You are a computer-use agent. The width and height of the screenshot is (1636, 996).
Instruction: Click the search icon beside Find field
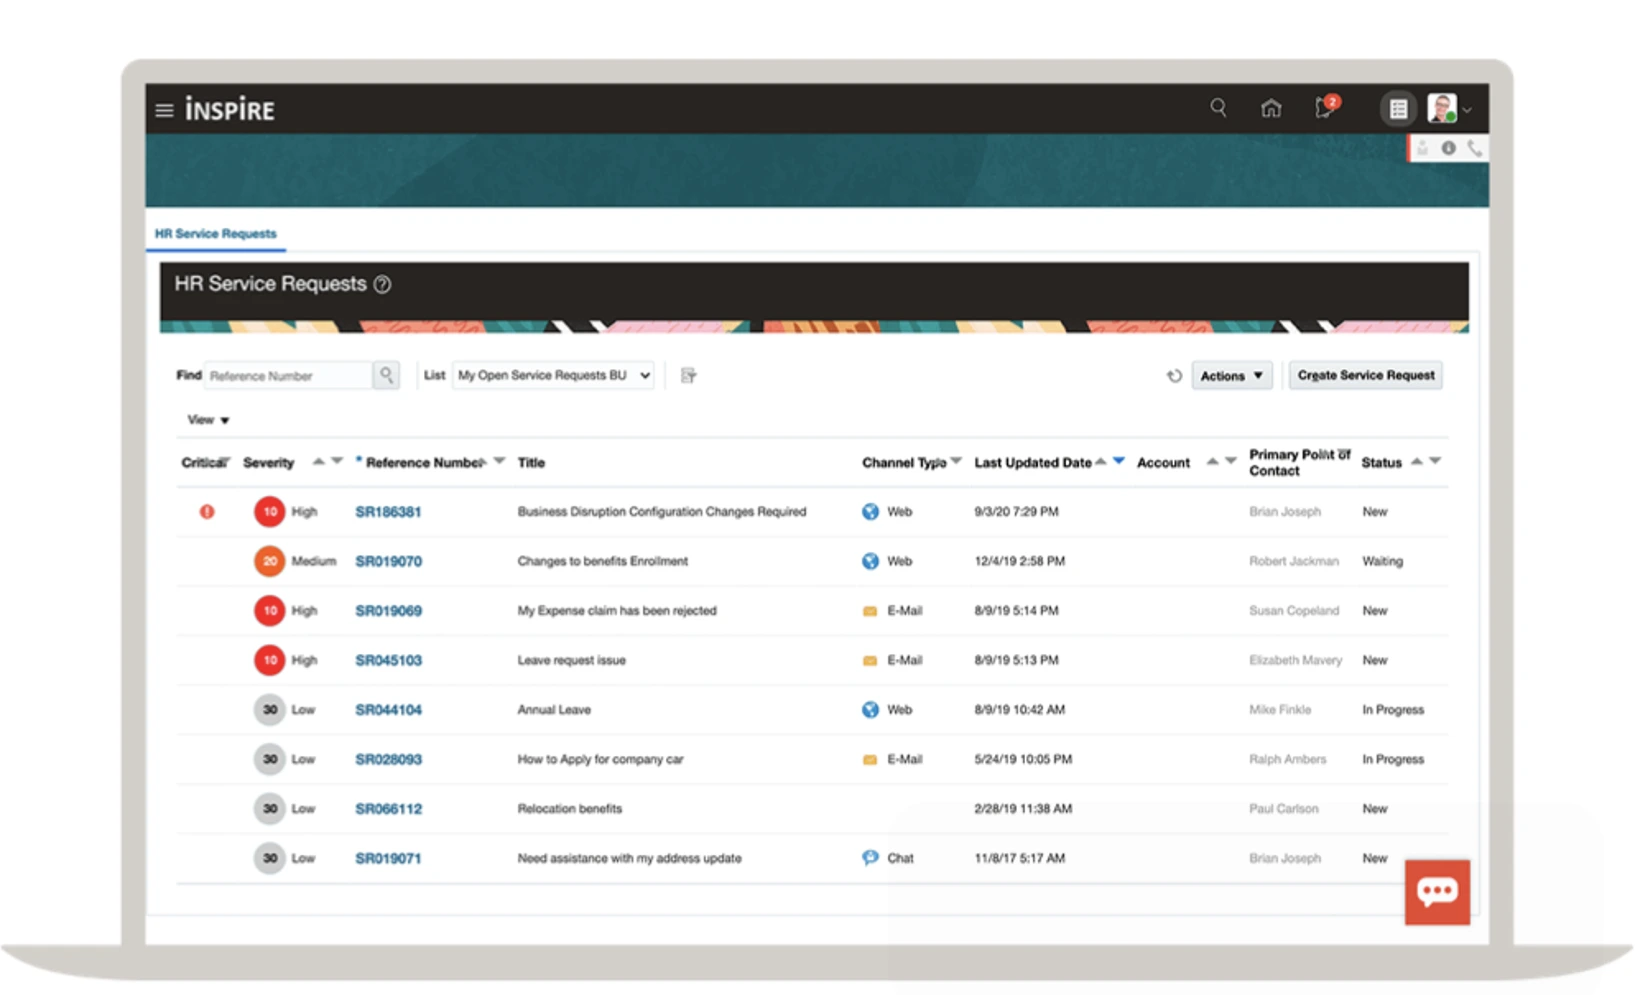pyautogui.click(x=386, y=375)
